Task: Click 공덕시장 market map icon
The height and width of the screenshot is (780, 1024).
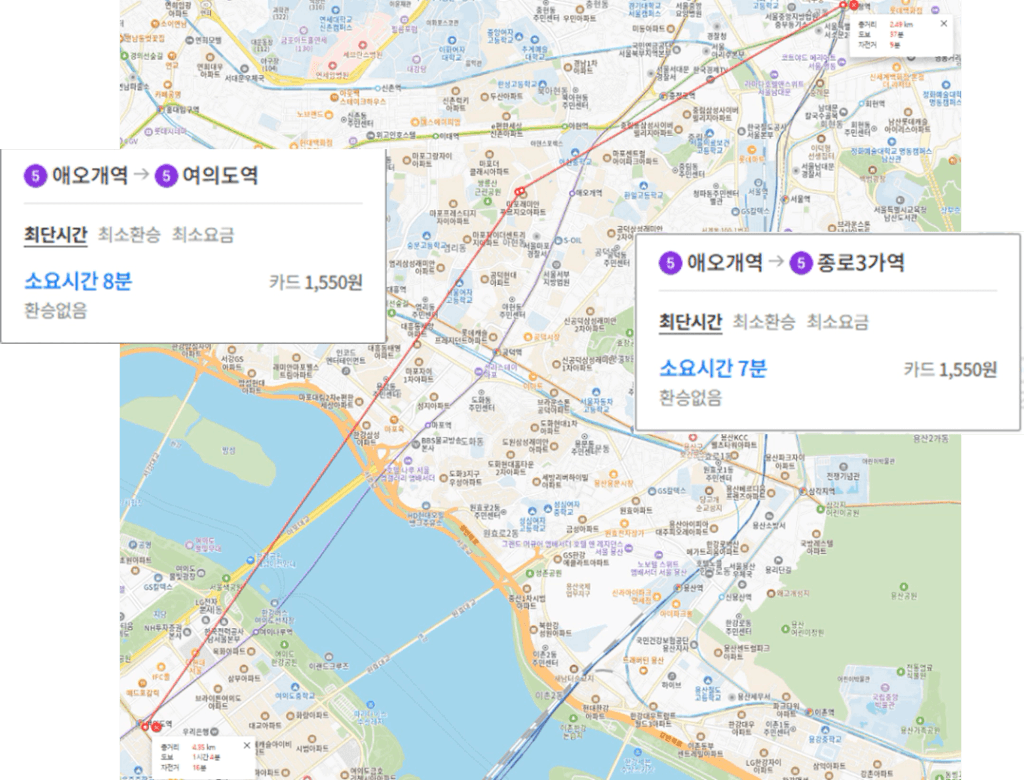Action: coord(528,337)
